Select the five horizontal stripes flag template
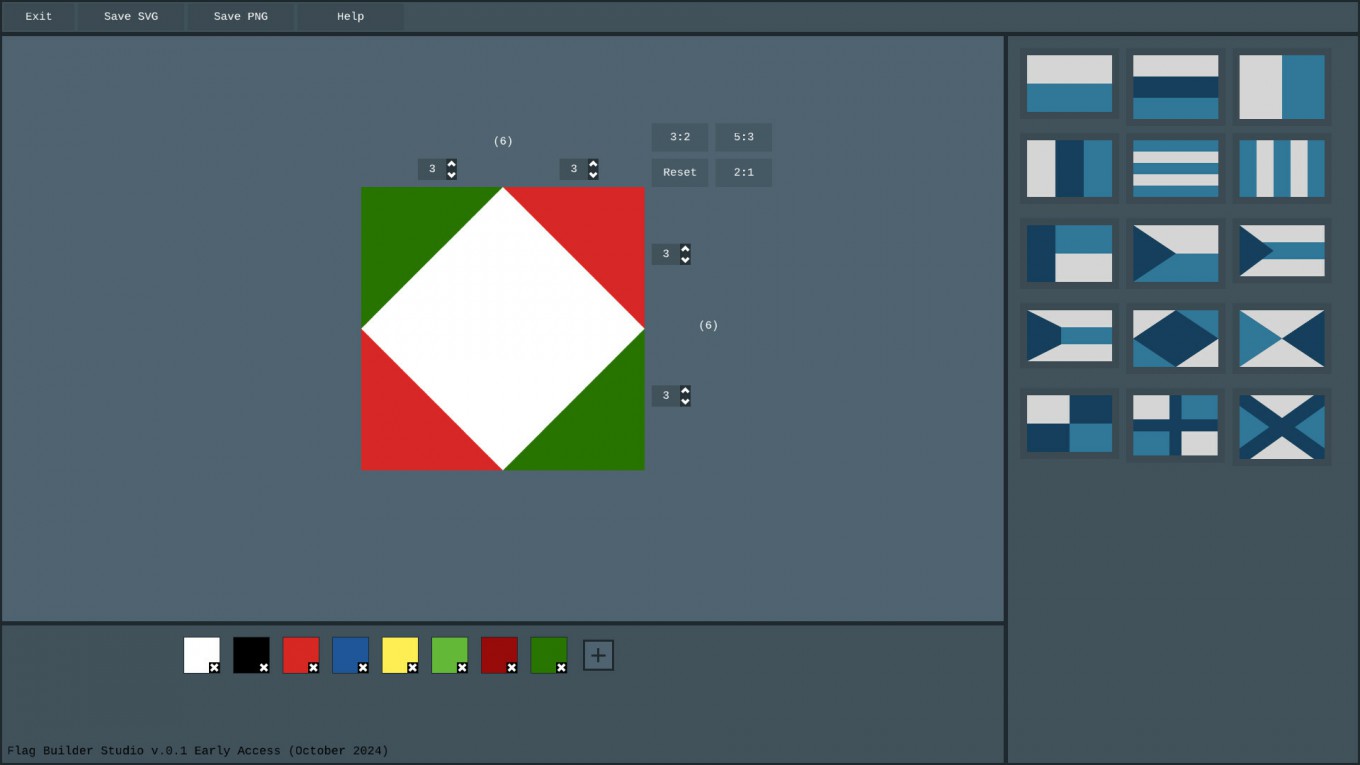This screenshot has width=1360, height=765. pyautogui.click(x=1175, y=168)
